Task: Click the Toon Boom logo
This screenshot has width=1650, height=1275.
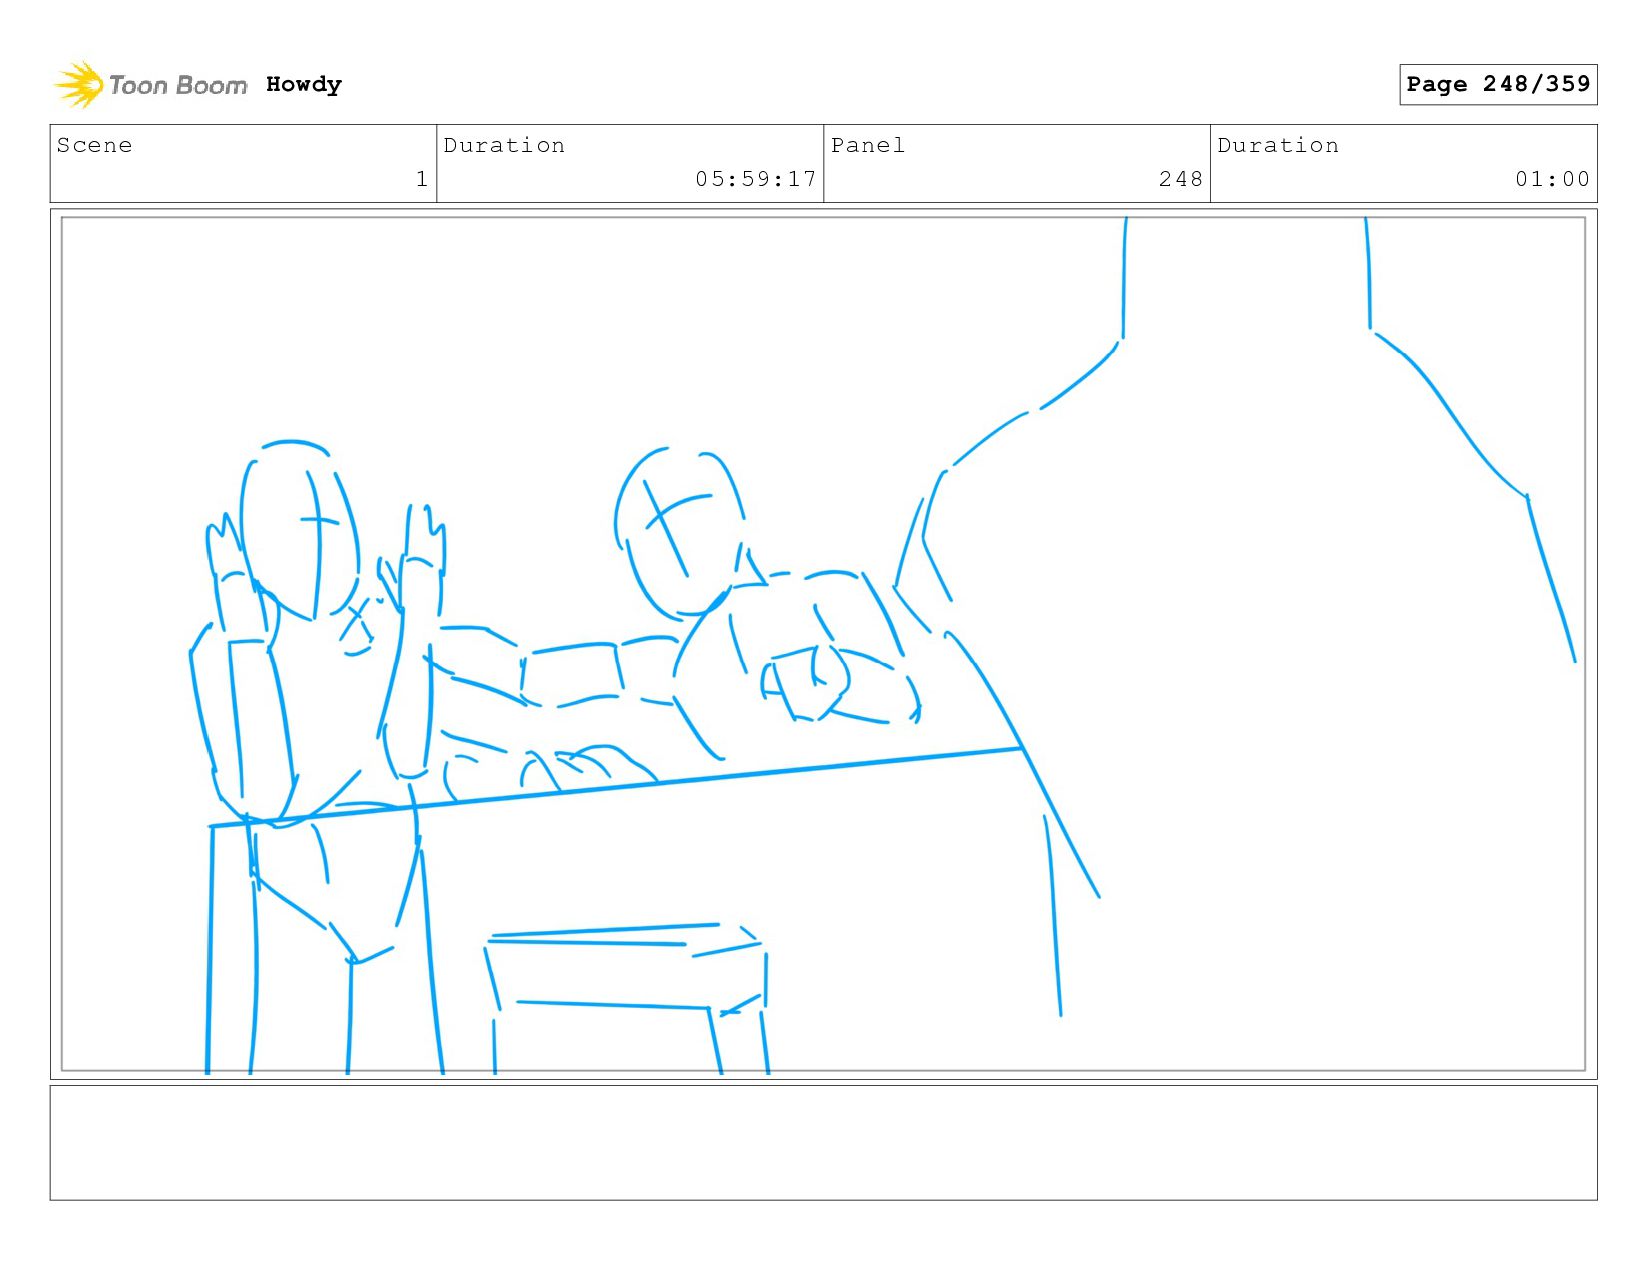Action: point(150,85)
